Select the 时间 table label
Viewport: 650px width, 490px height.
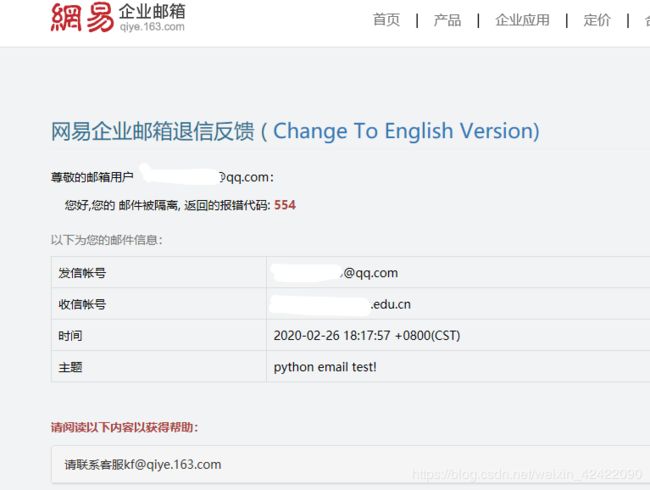point(70,335)
